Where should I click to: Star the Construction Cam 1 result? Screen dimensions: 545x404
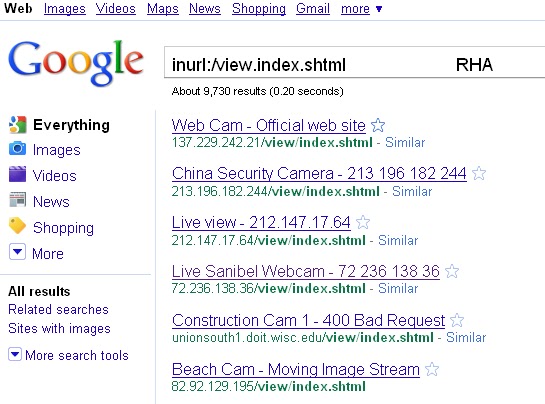click(457, 320)
